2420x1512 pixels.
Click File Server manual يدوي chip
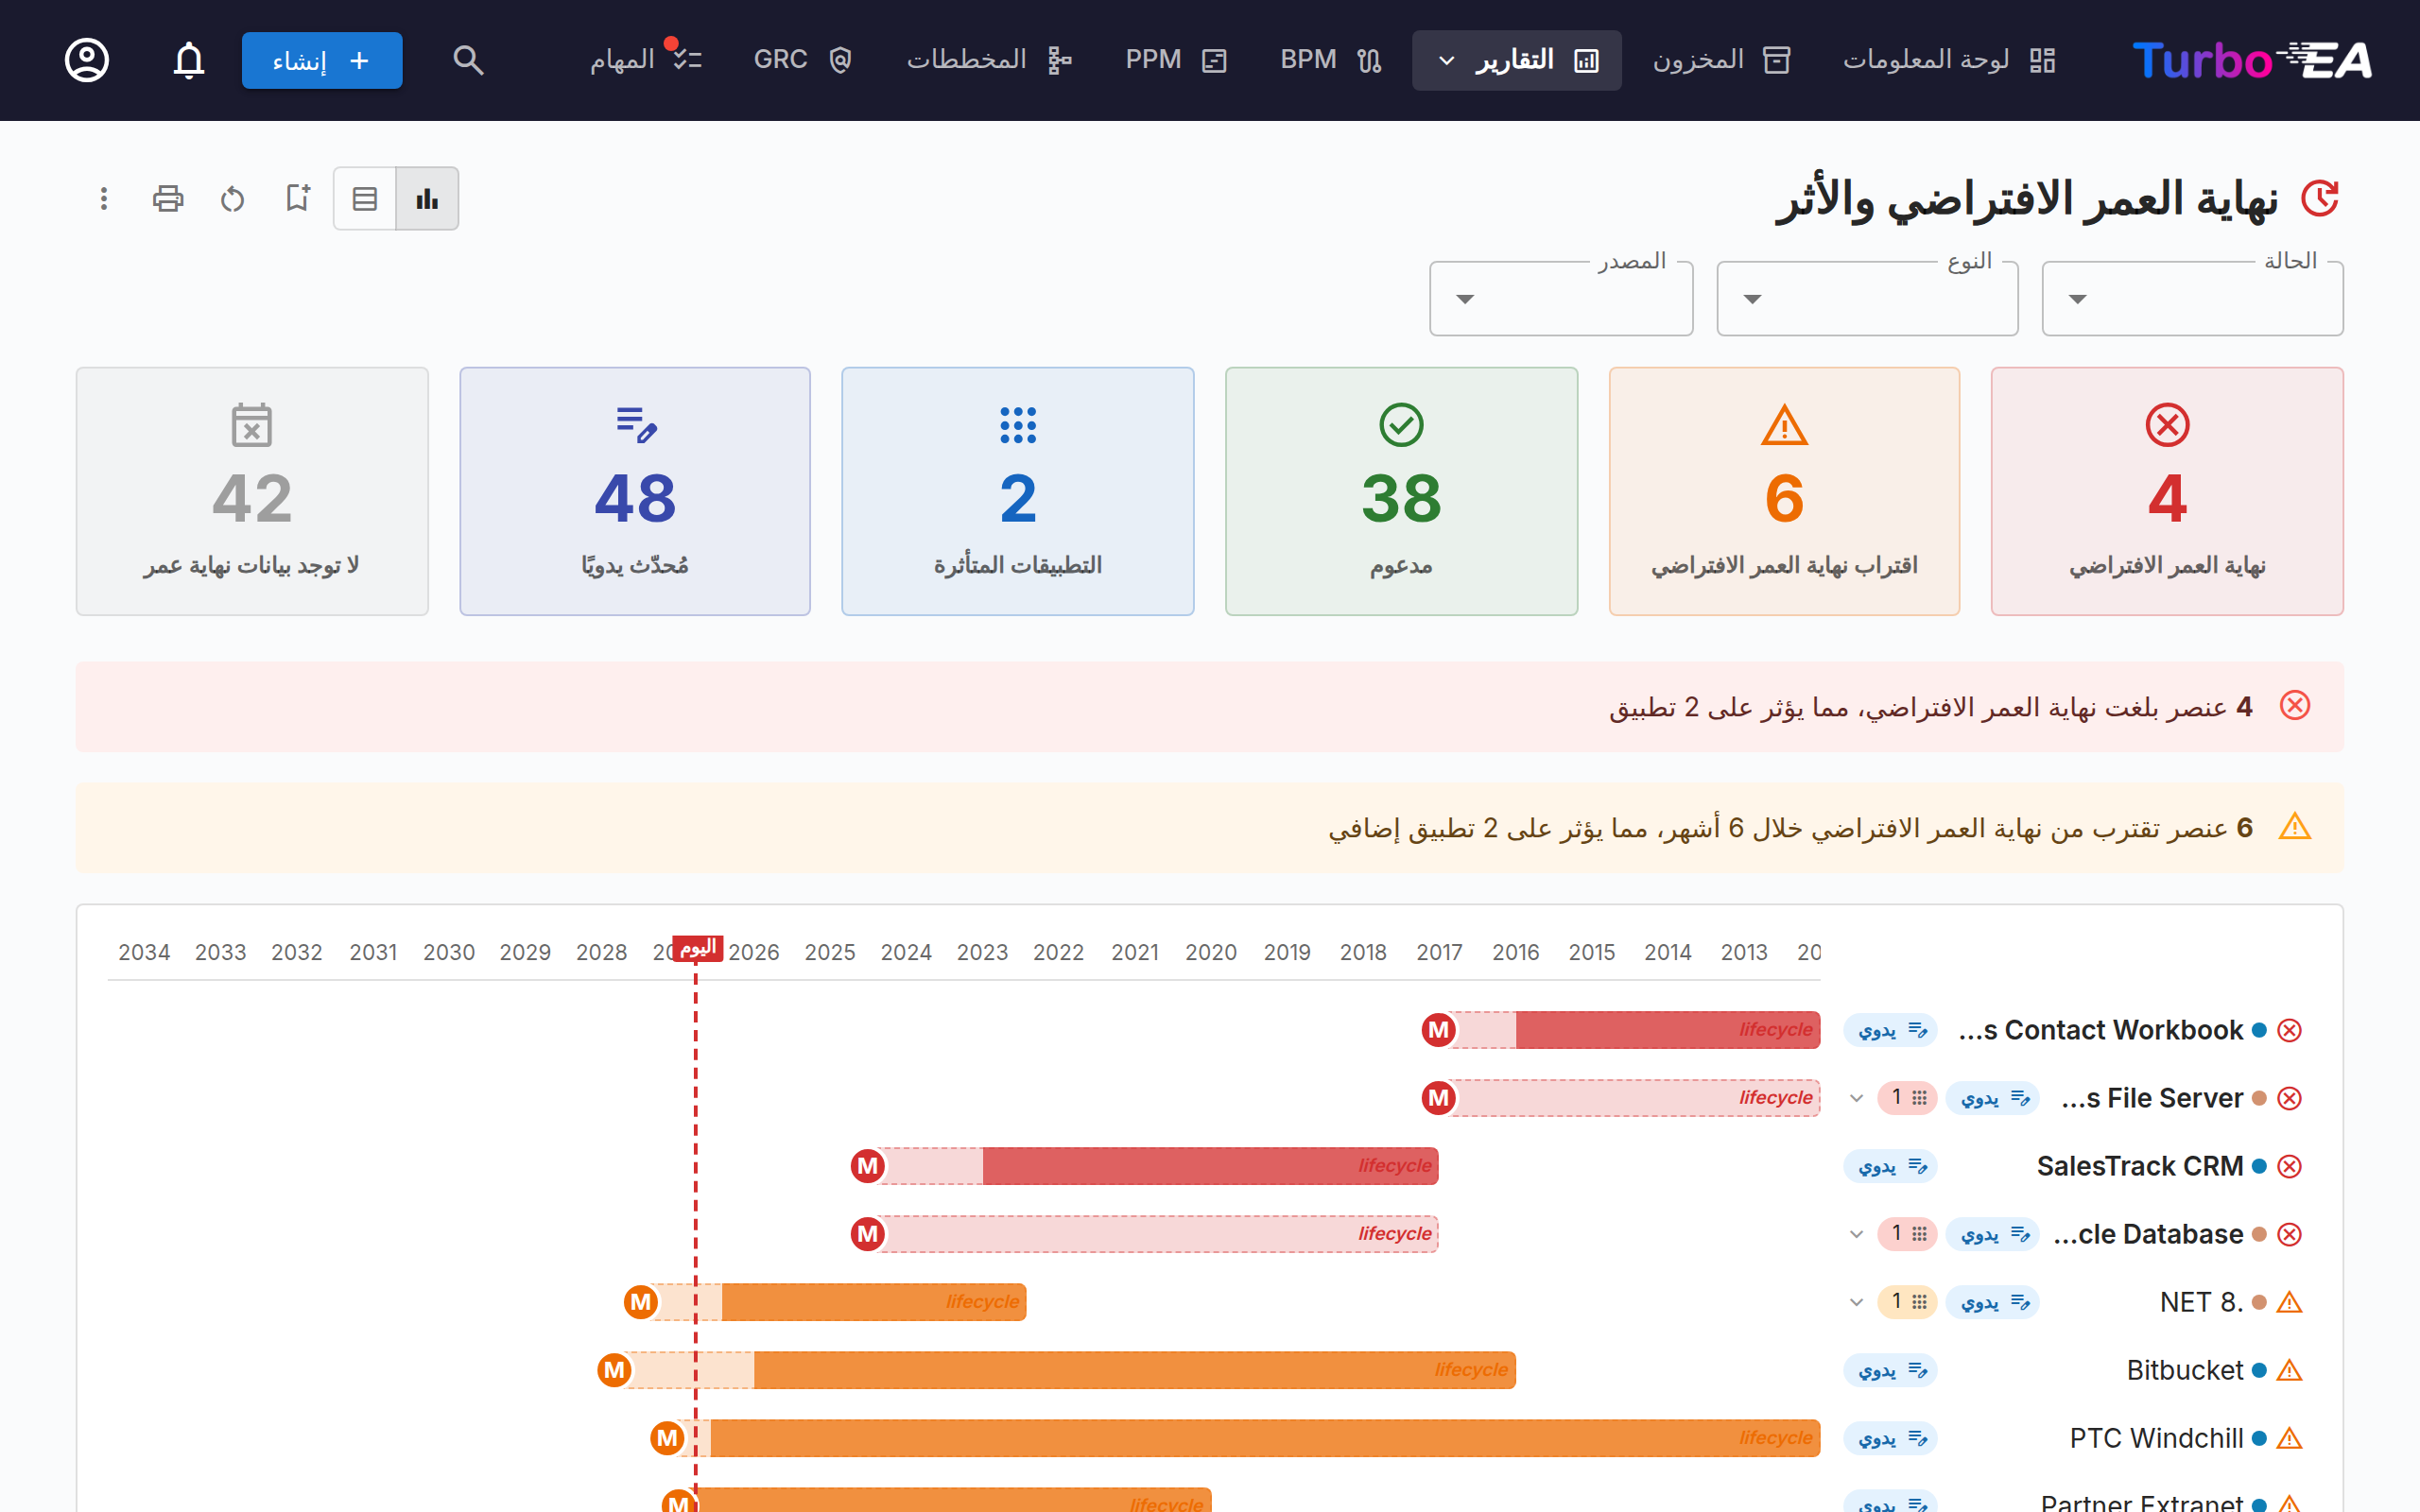click(1993, 1098)
